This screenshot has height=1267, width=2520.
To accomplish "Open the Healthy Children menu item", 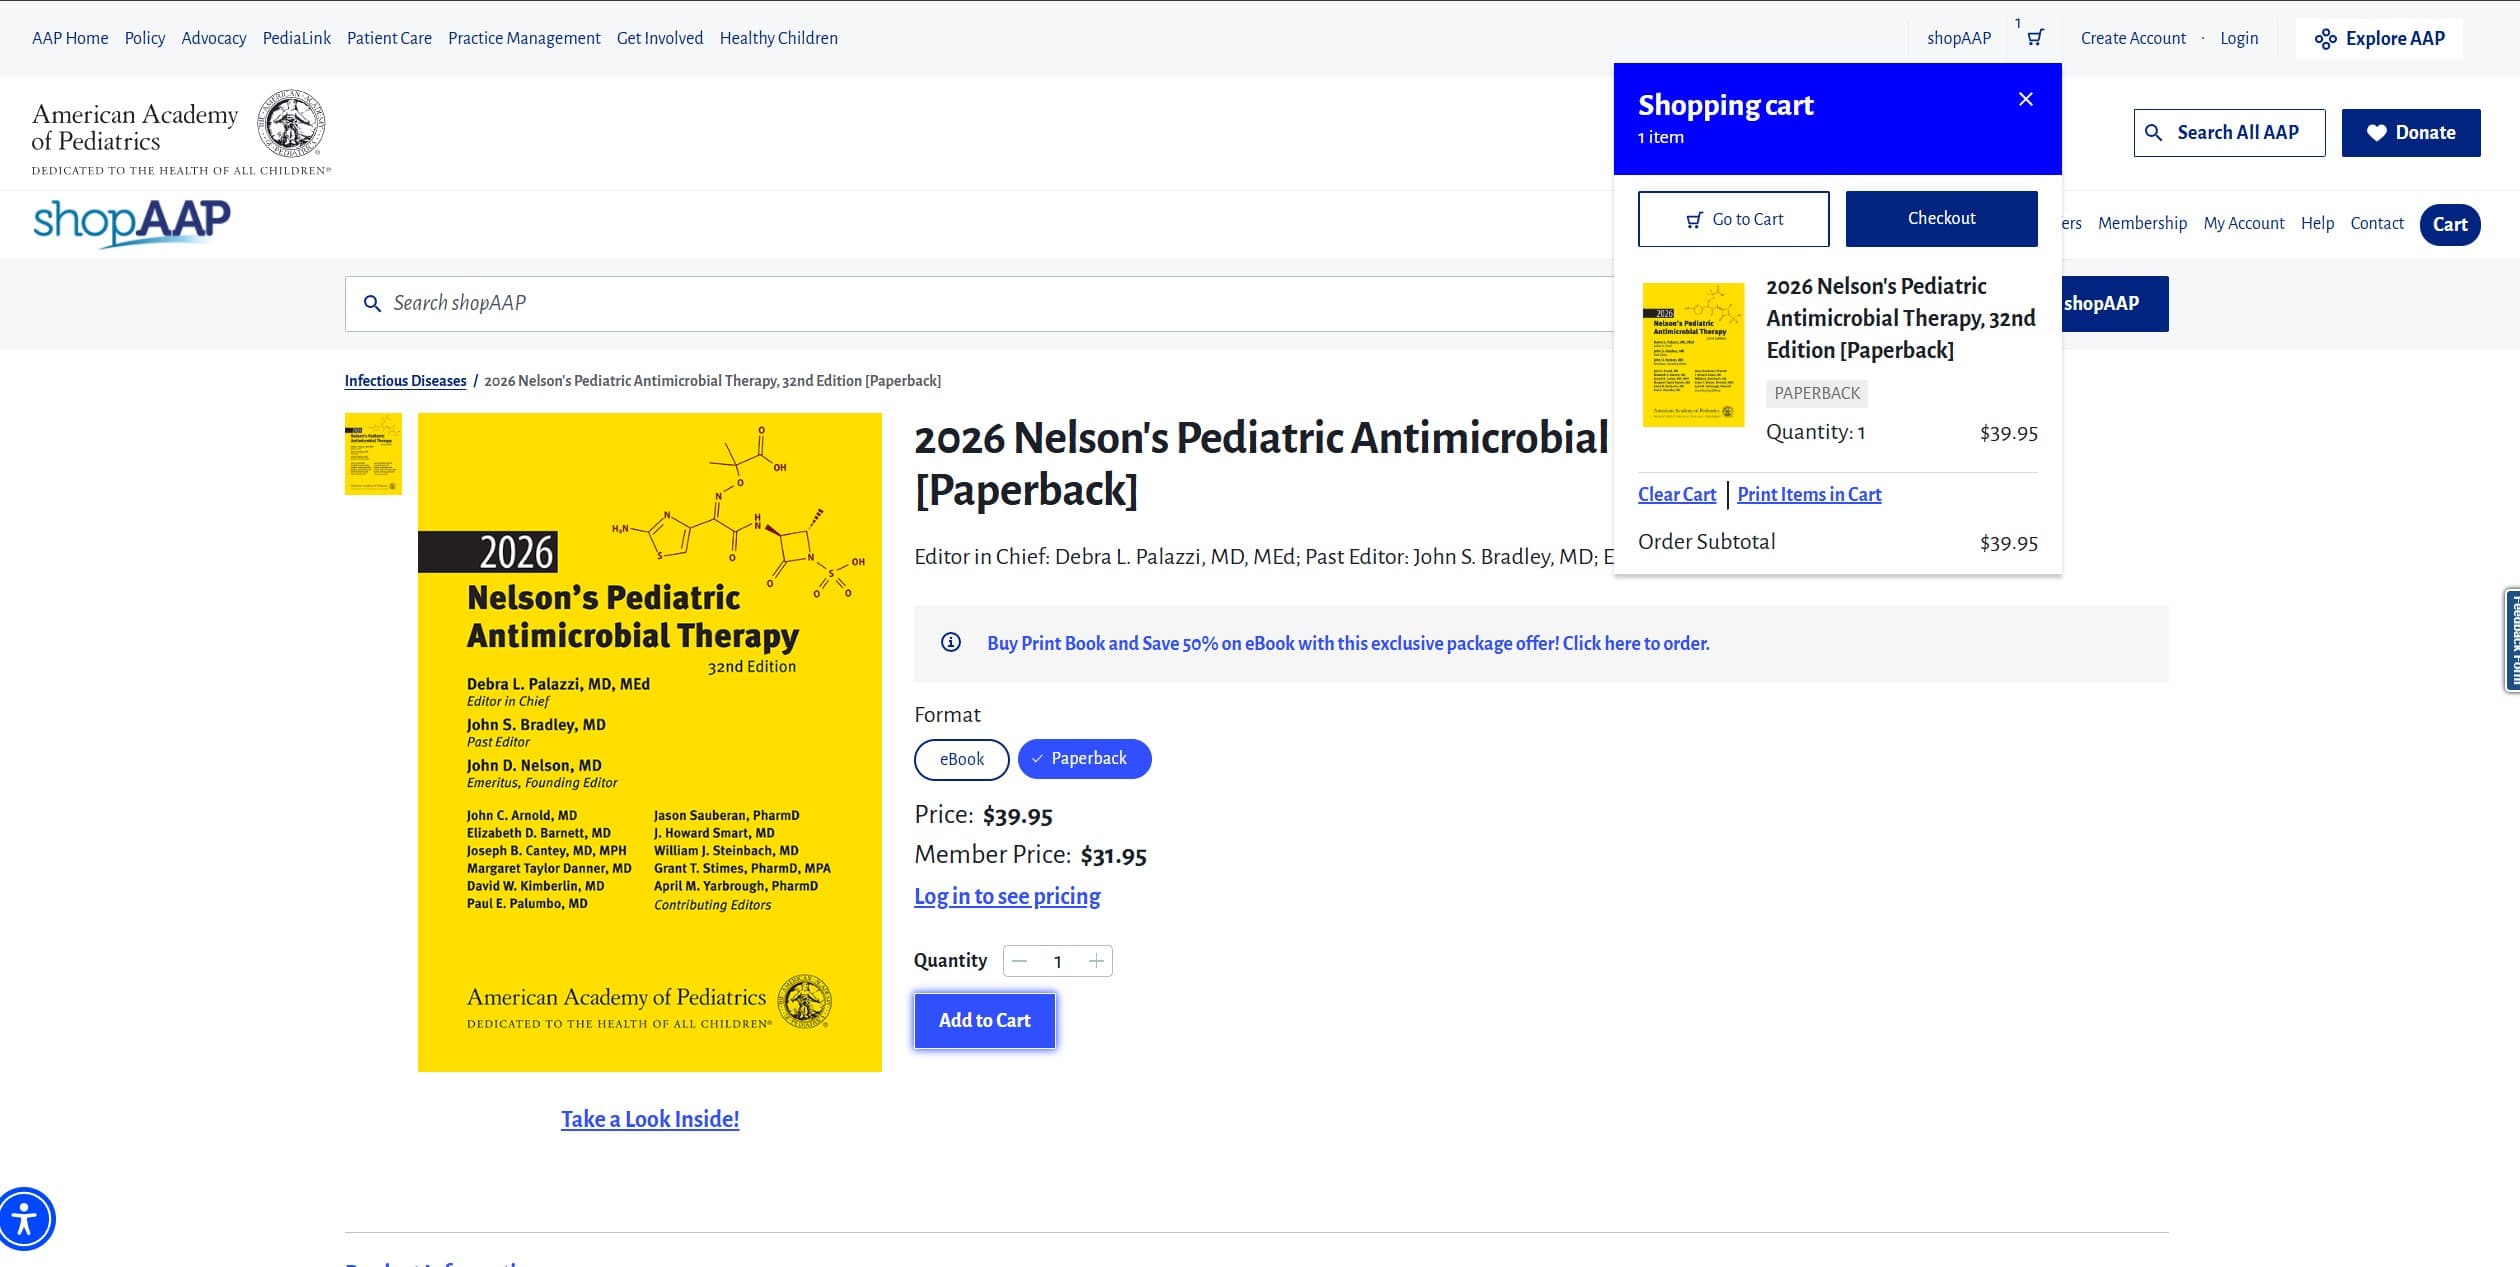I will [x=779, y=38].
